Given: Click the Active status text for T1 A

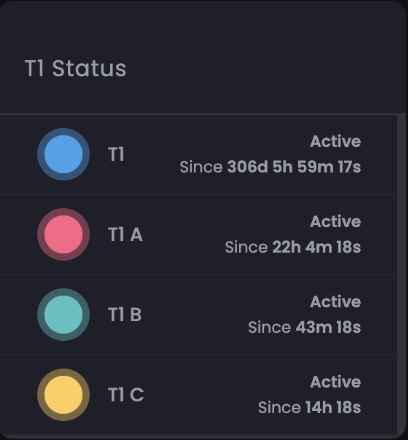Looking at the screenshot, I should coord(335,221).
